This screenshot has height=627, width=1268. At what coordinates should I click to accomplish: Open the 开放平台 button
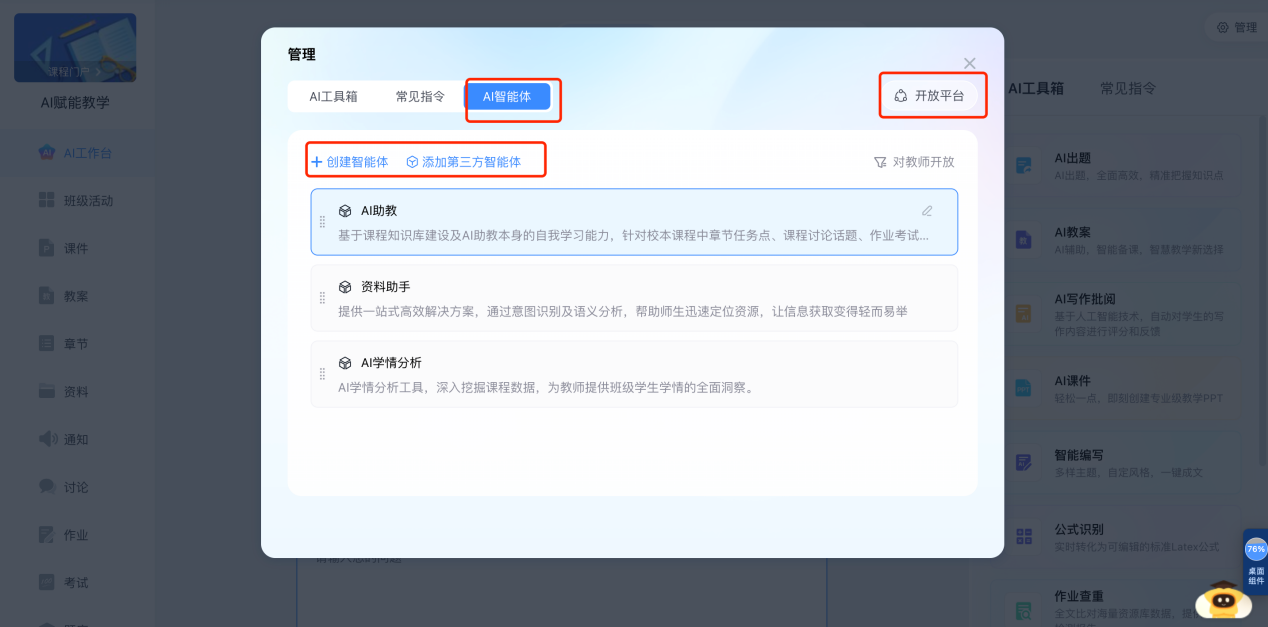click(x=929, y=96)
